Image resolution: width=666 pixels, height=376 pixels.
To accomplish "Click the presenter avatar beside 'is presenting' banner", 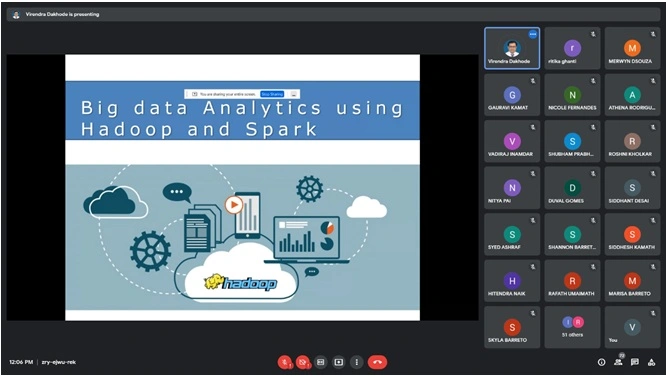I will tap(16, 14).
